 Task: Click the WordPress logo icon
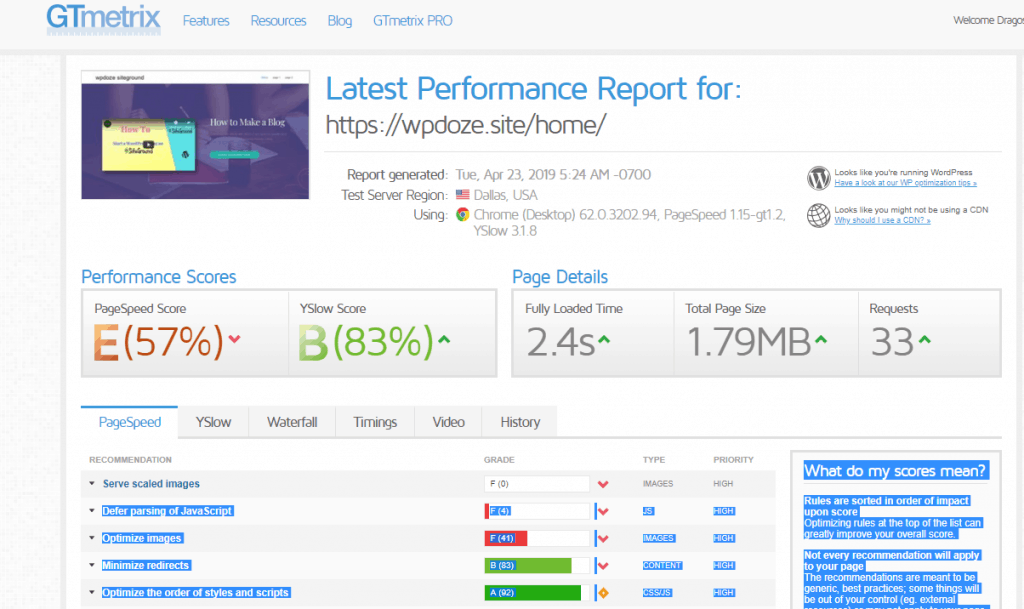coord(818,178)
